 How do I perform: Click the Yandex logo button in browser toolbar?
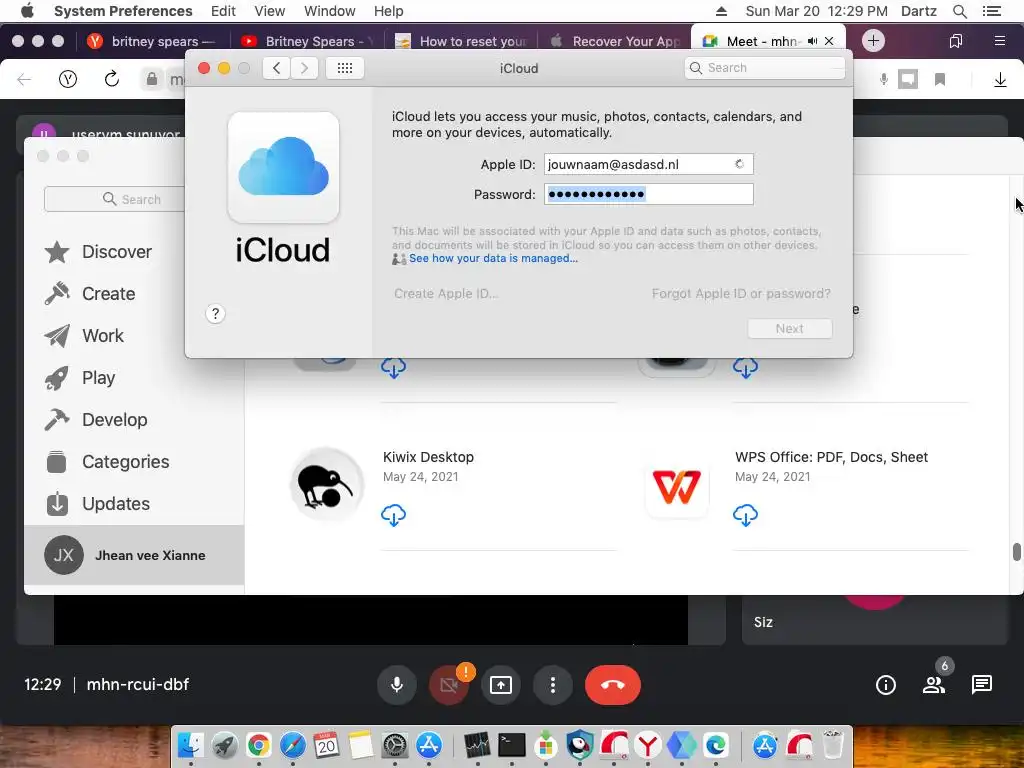point(68,80)
